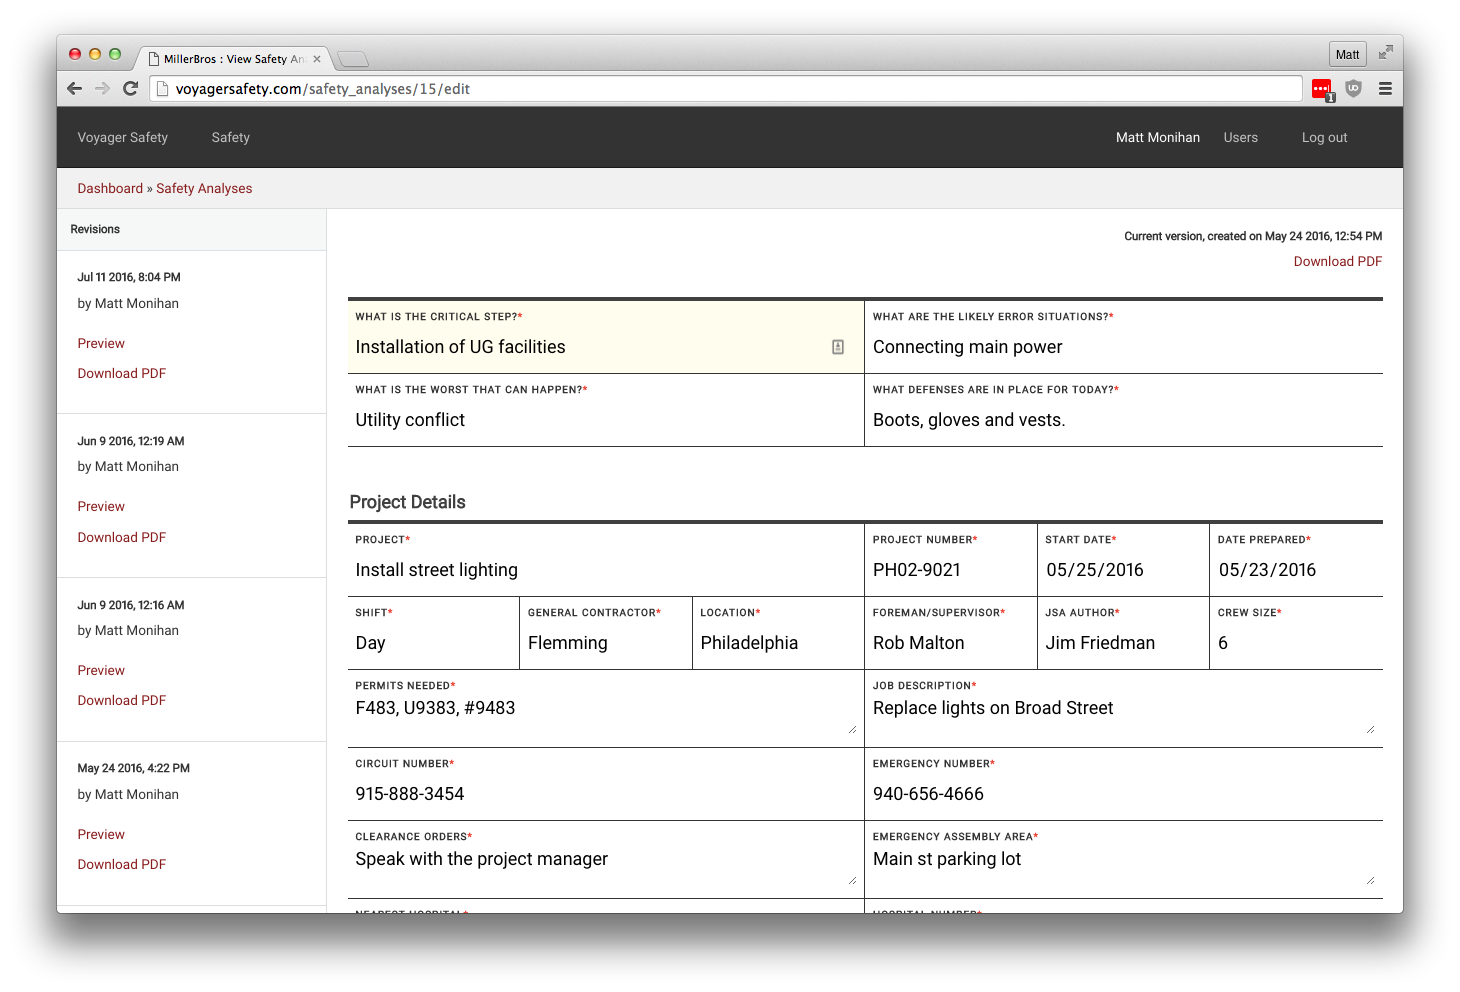Preview the May 24 2016 revision
This screenshot has height=992, width=1460.
point(101,834)
